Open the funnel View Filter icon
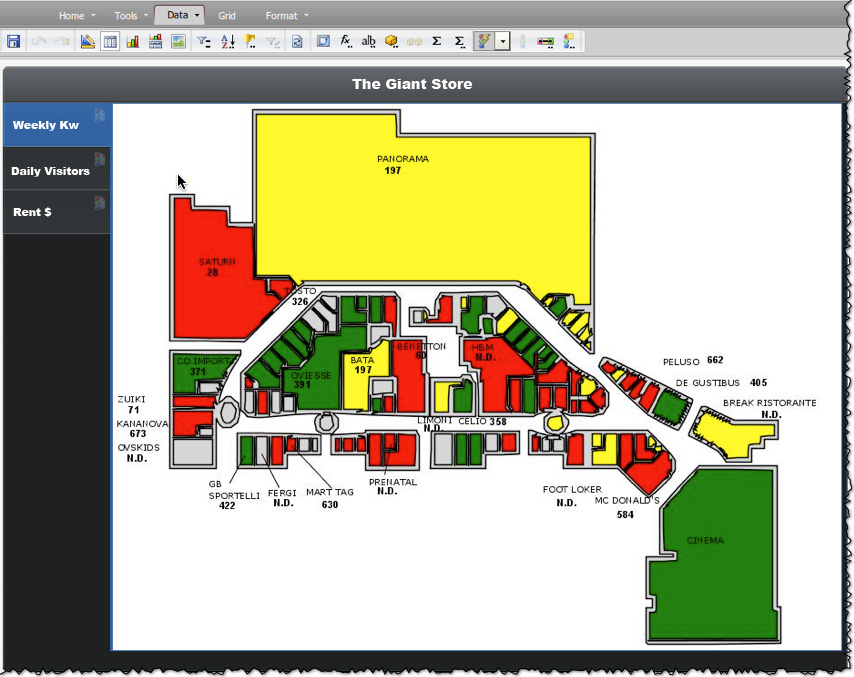This screenshot has width=854, height=677. pos(204,41)
